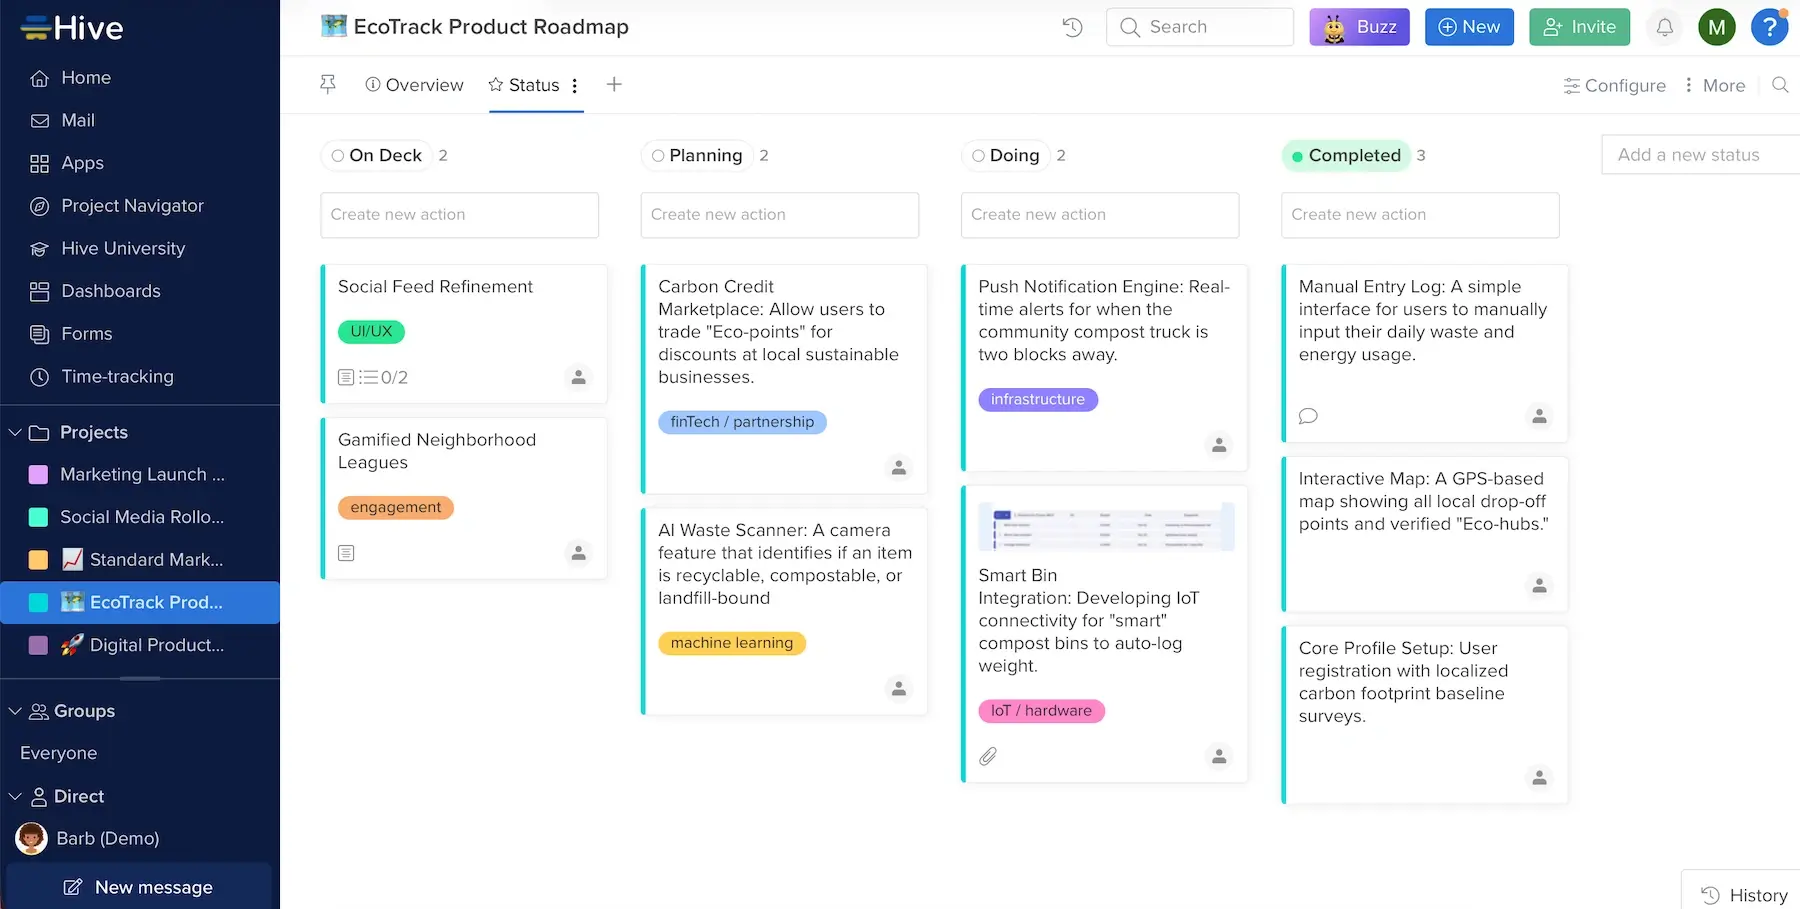1800x909 pixels.
Task: Open the help question mark icon
Action: [1768, 27]
